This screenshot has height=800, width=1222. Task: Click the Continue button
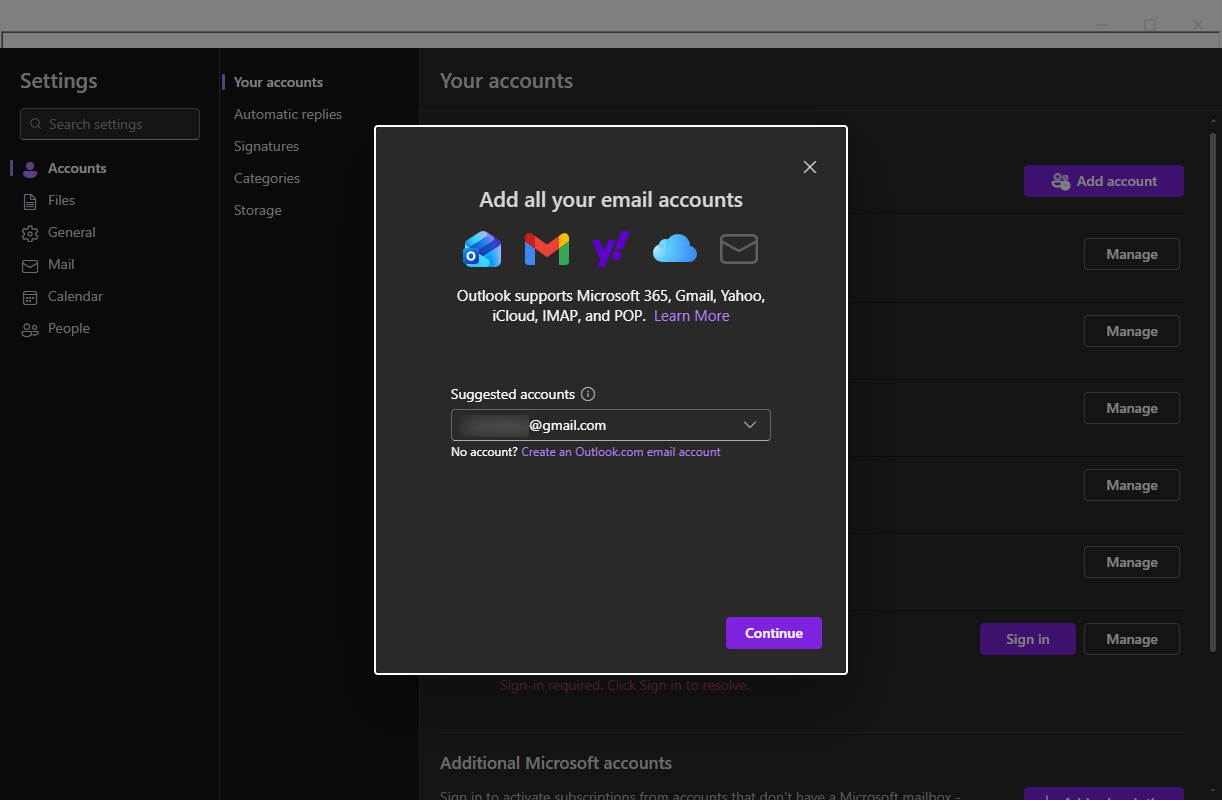point(774,633)
